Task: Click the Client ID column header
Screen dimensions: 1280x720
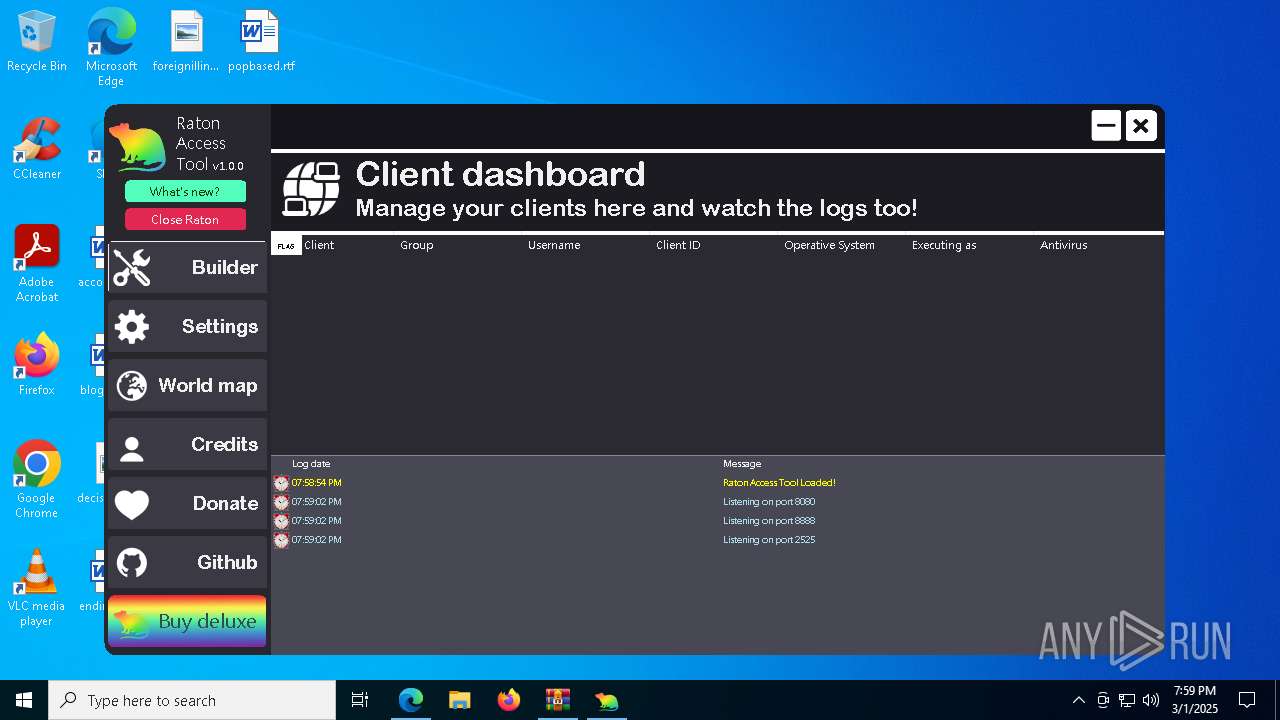Action: (x=678, y=245)
